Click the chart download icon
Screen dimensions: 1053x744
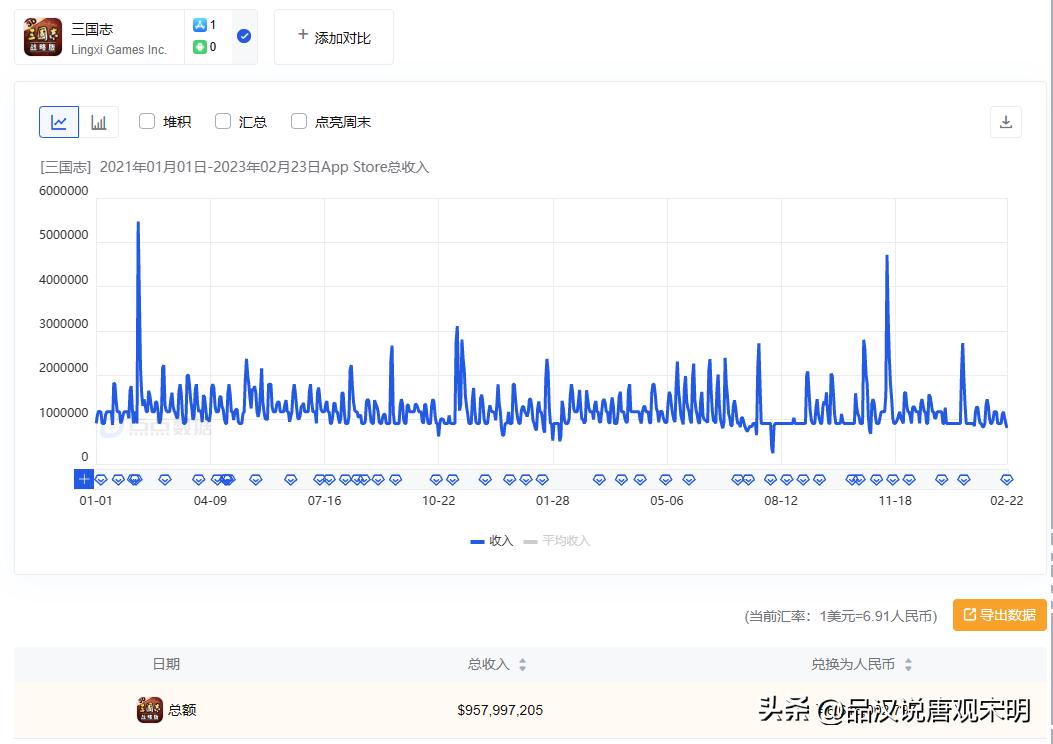pos(1006,120)
